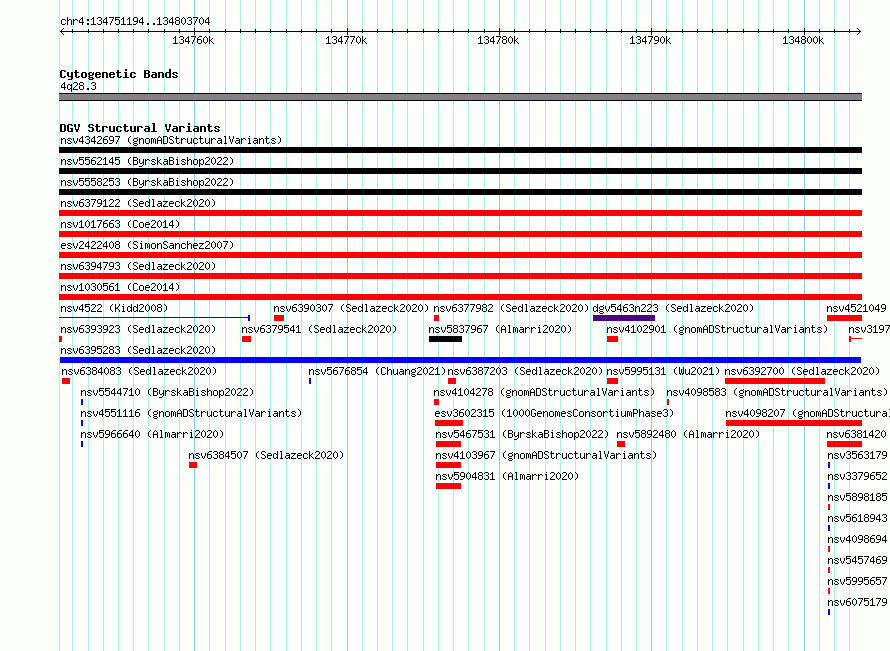Open the nsv5558253 ByrskaBishop2022 variant label

147,182
